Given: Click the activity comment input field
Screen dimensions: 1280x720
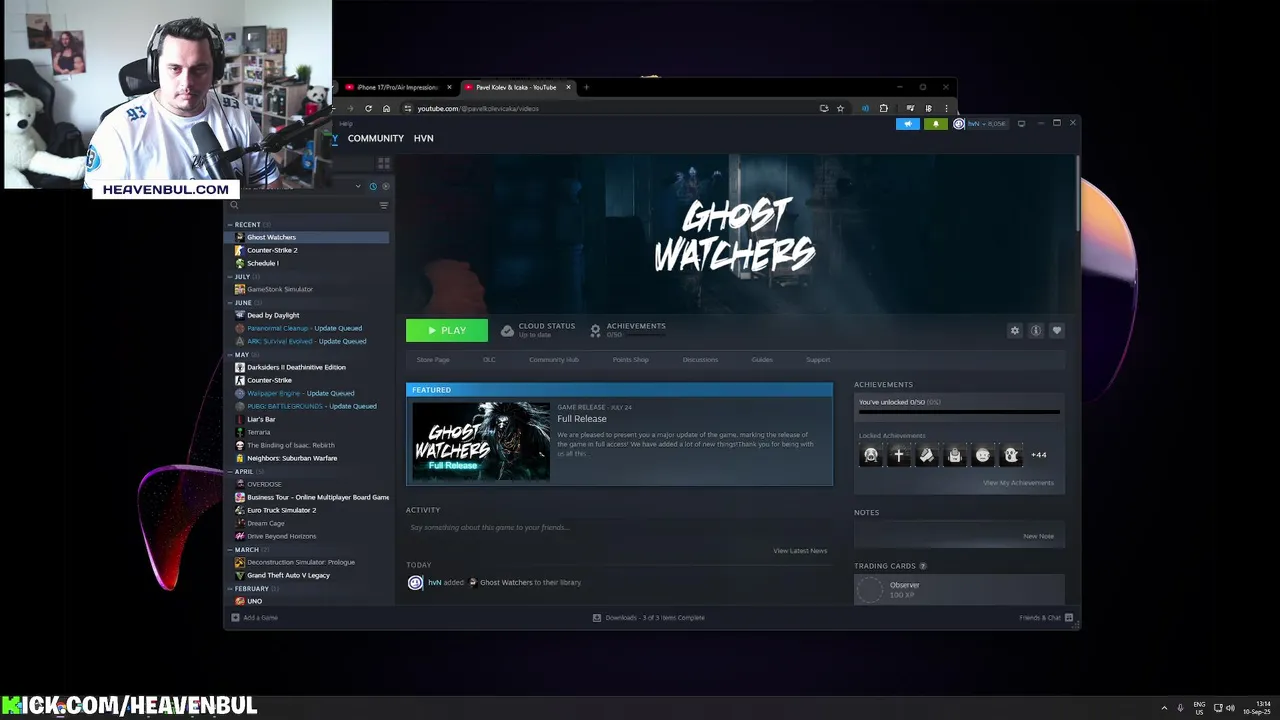Looking at the screenshot, I should [x=619, y=527].
